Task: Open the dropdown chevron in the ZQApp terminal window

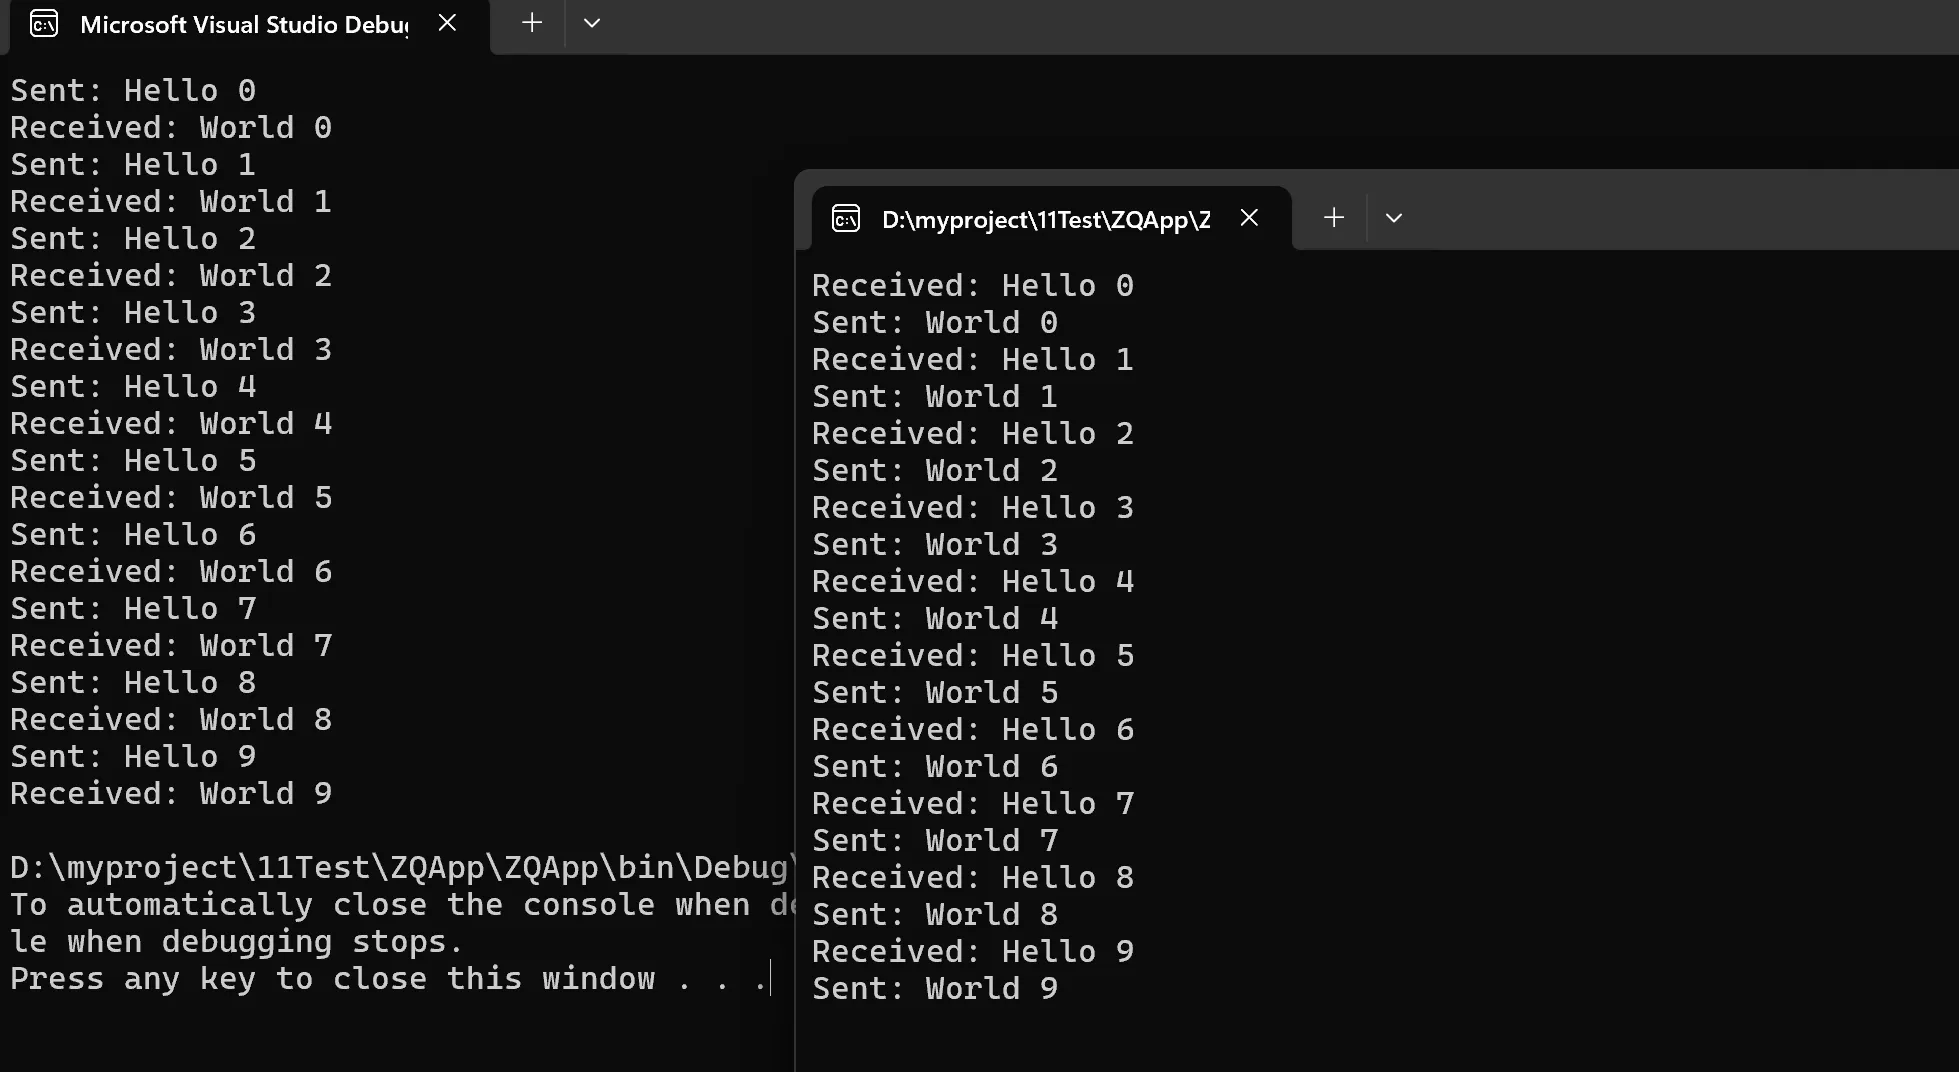Action: point(1394,218)
